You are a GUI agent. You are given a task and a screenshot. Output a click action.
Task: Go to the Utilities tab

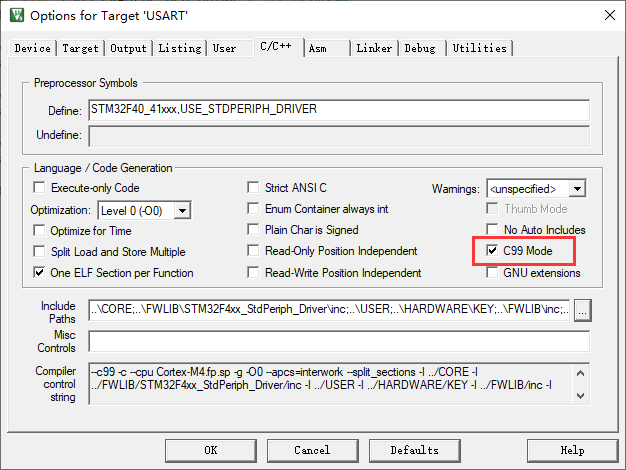pyautogui.click(x=479, y=48)
